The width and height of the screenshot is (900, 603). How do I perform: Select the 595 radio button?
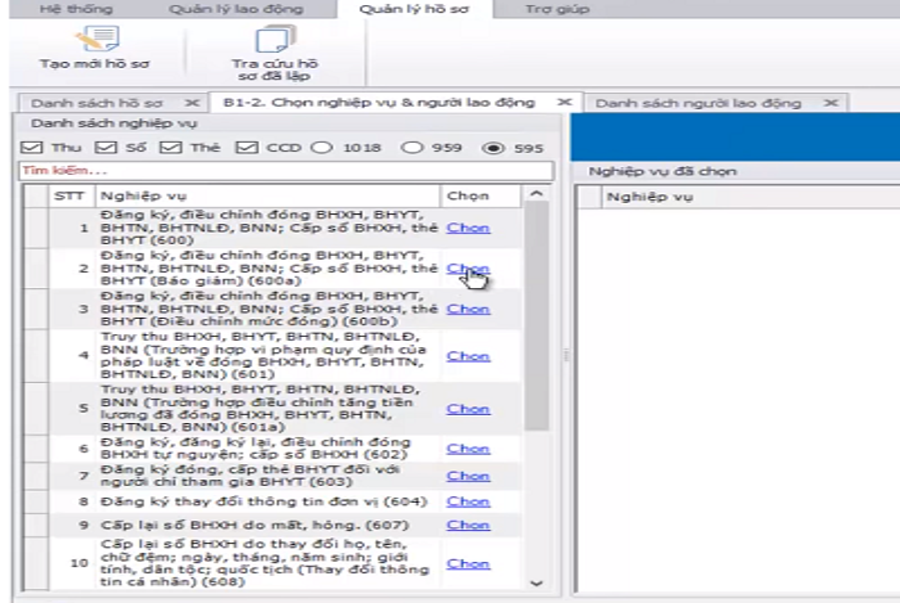coord(492,148)
